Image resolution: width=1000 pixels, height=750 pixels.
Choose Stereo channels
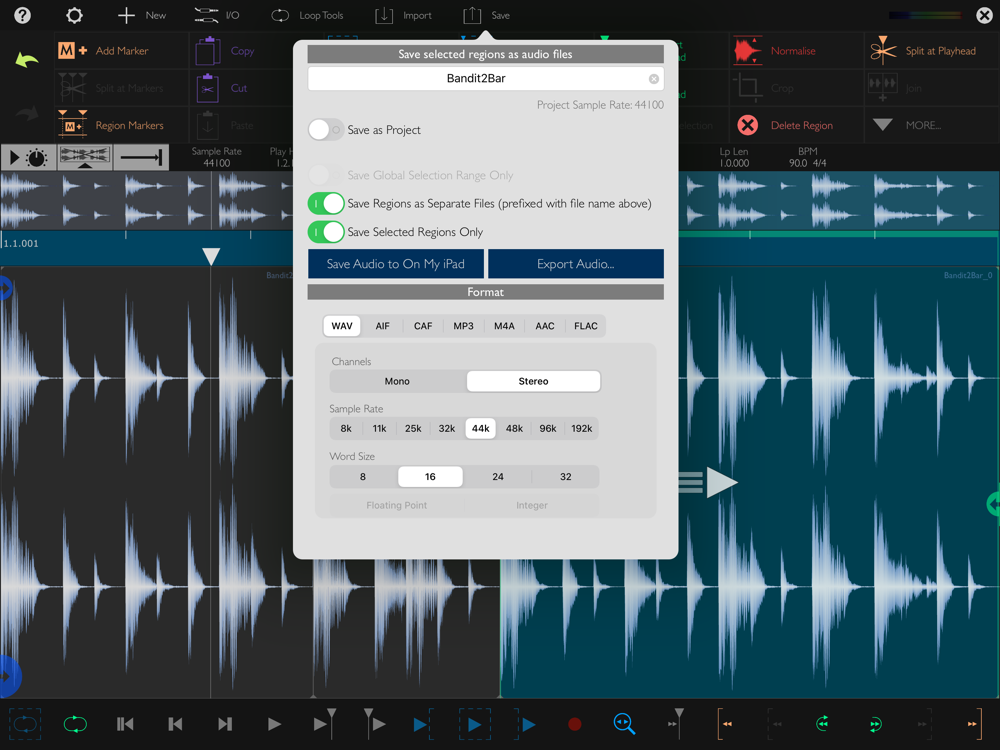[533, 381]
